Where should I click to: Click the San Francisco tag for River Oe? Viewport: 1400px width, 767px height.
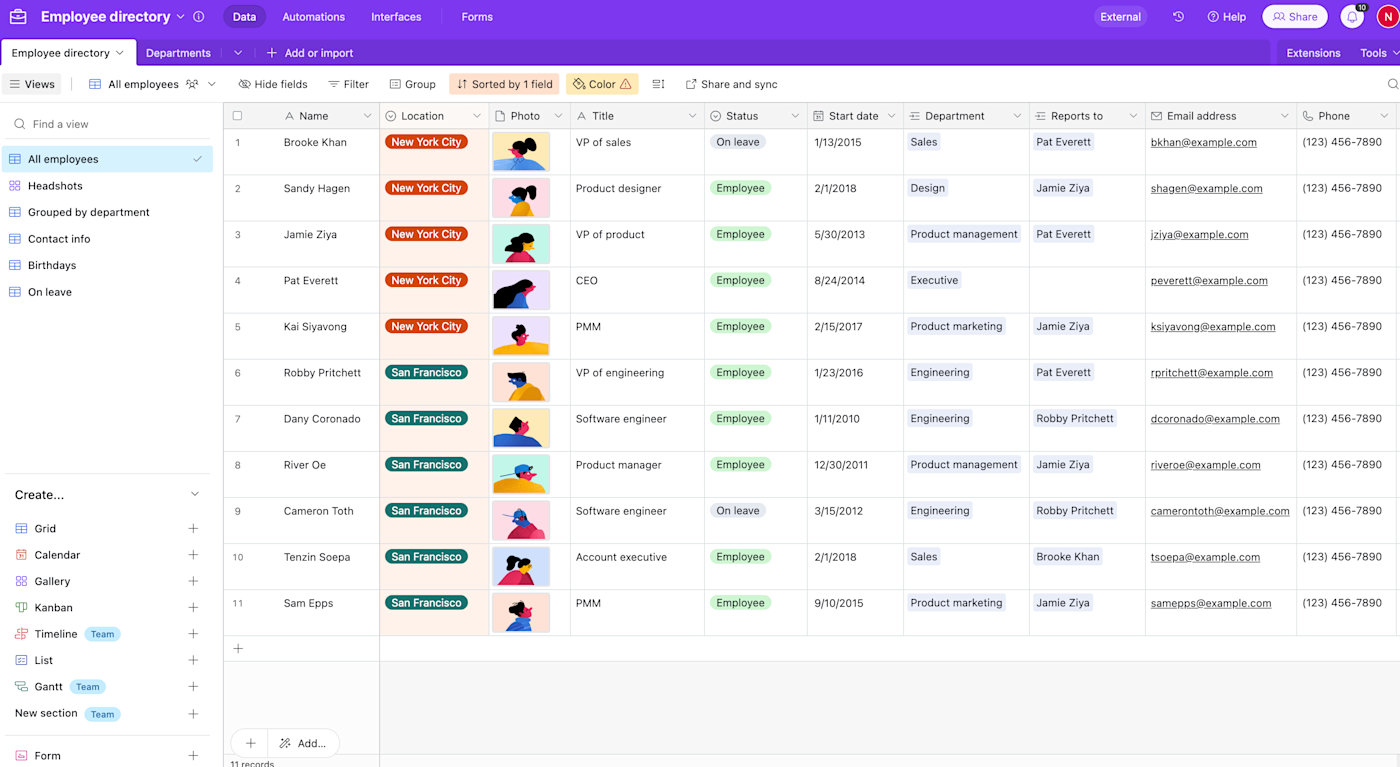(x=426, y=465)
